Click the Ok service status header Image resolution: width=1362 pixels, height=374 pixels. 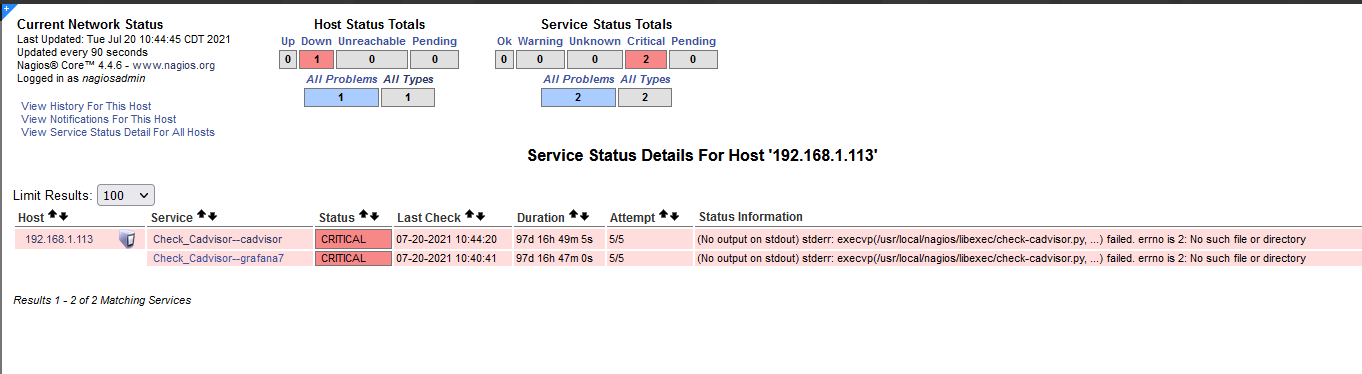point(504,41)
